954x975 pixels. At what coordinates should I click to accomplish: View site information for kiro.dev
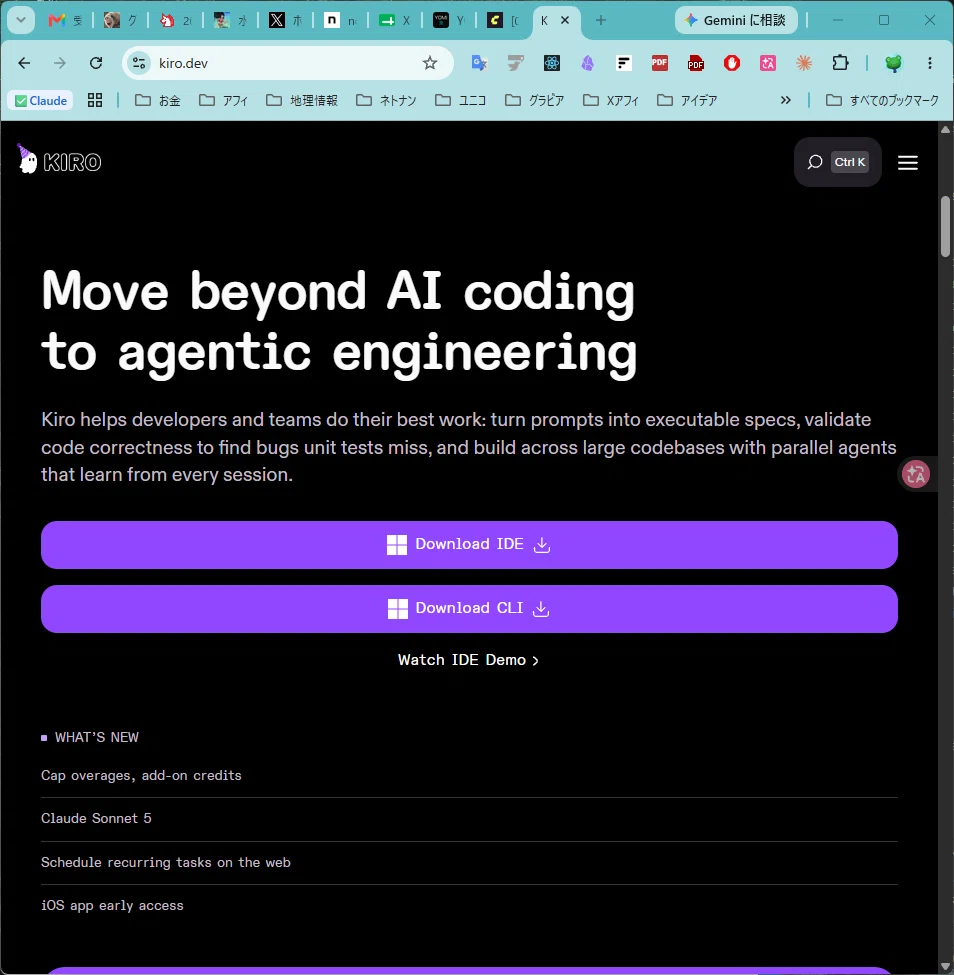(x=139, y=63)
